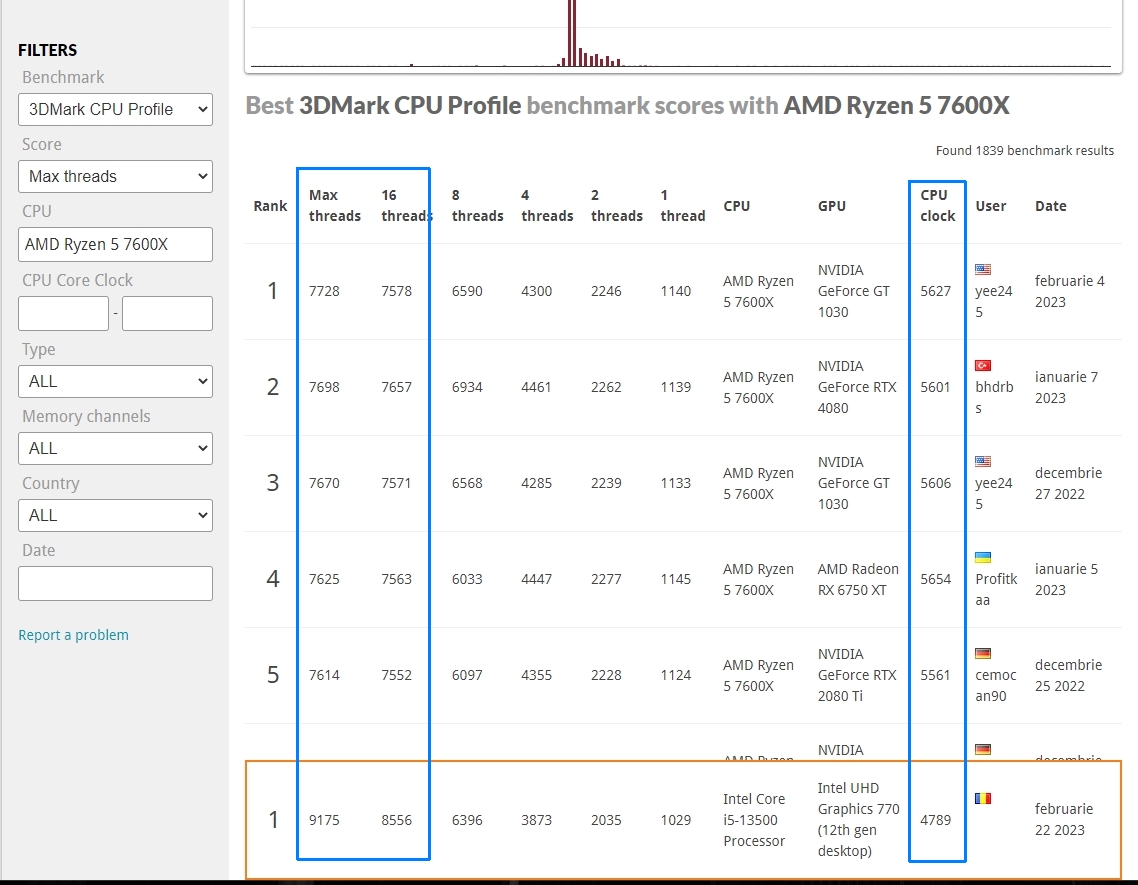The width and height of the screenshot is (1138, 885).
Task: Open the Report a problem link
Action: (x=73, y=635)
